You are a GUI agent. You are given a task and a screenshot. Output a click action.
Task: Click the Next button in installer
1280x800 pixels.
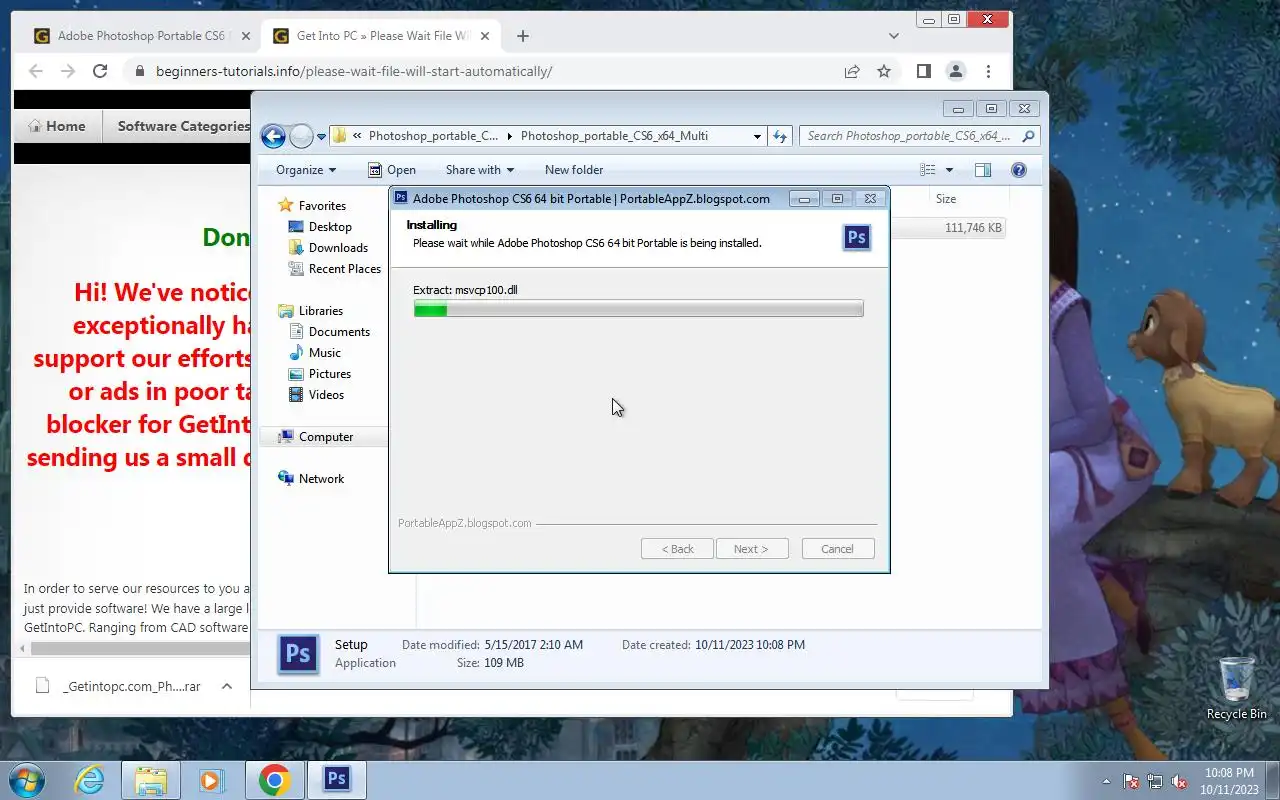pos(752,549)
